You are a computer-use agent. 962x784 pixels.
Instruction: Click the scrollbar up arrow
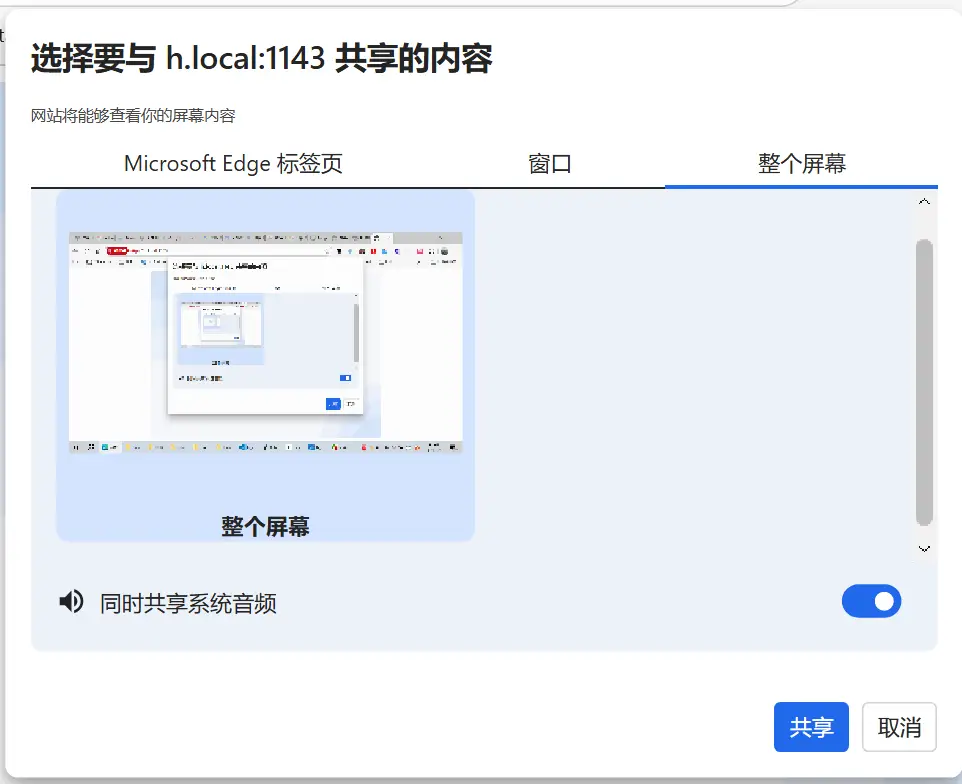[924, 202]
